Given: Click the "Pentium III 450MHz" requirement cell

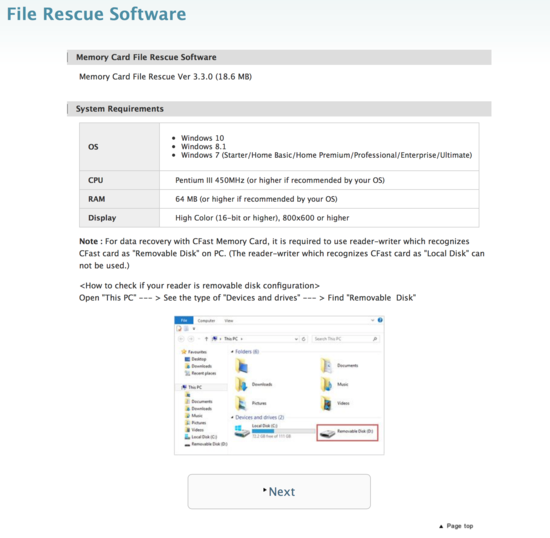Looking at the screenshot, I should click(319, 180).
